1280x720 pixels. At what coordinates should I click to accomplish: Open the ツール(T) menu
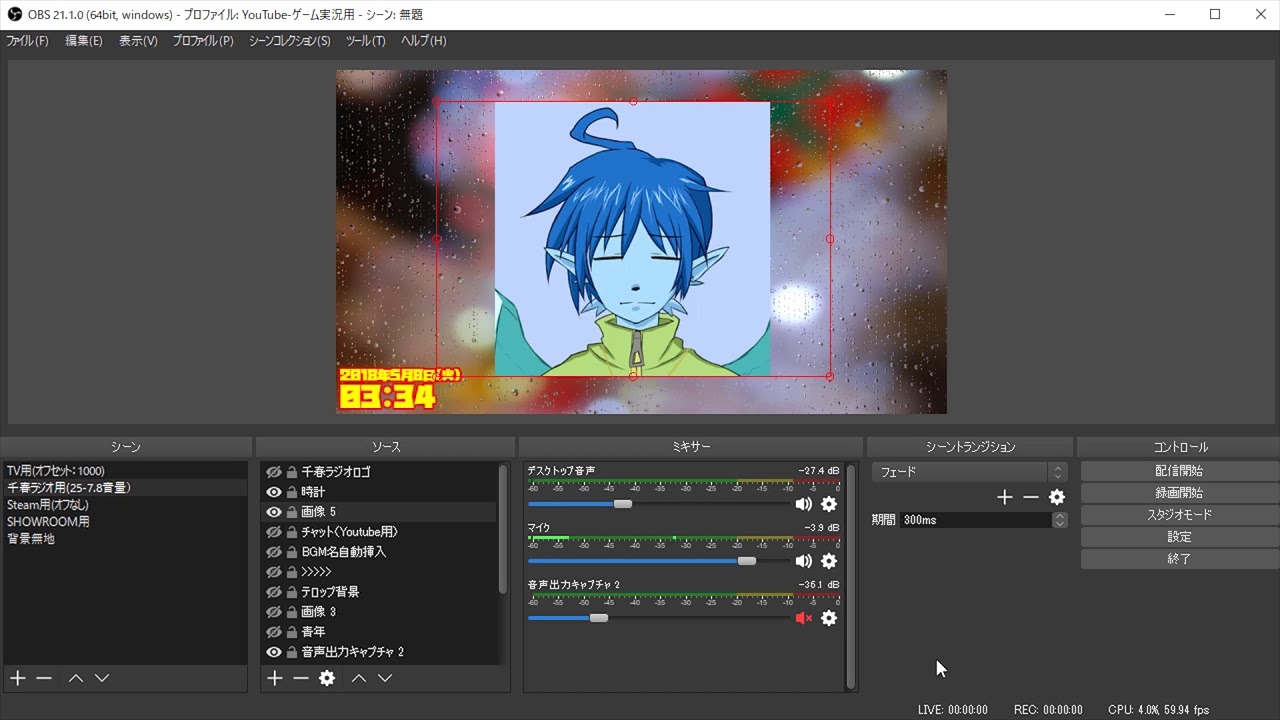(x=365, y=41)
